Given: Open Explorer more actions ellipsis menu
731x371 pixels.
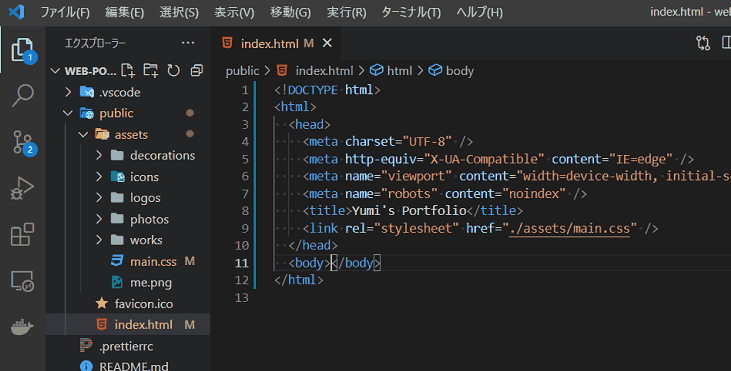Looking at the screenshot, I should click(188, 43).
